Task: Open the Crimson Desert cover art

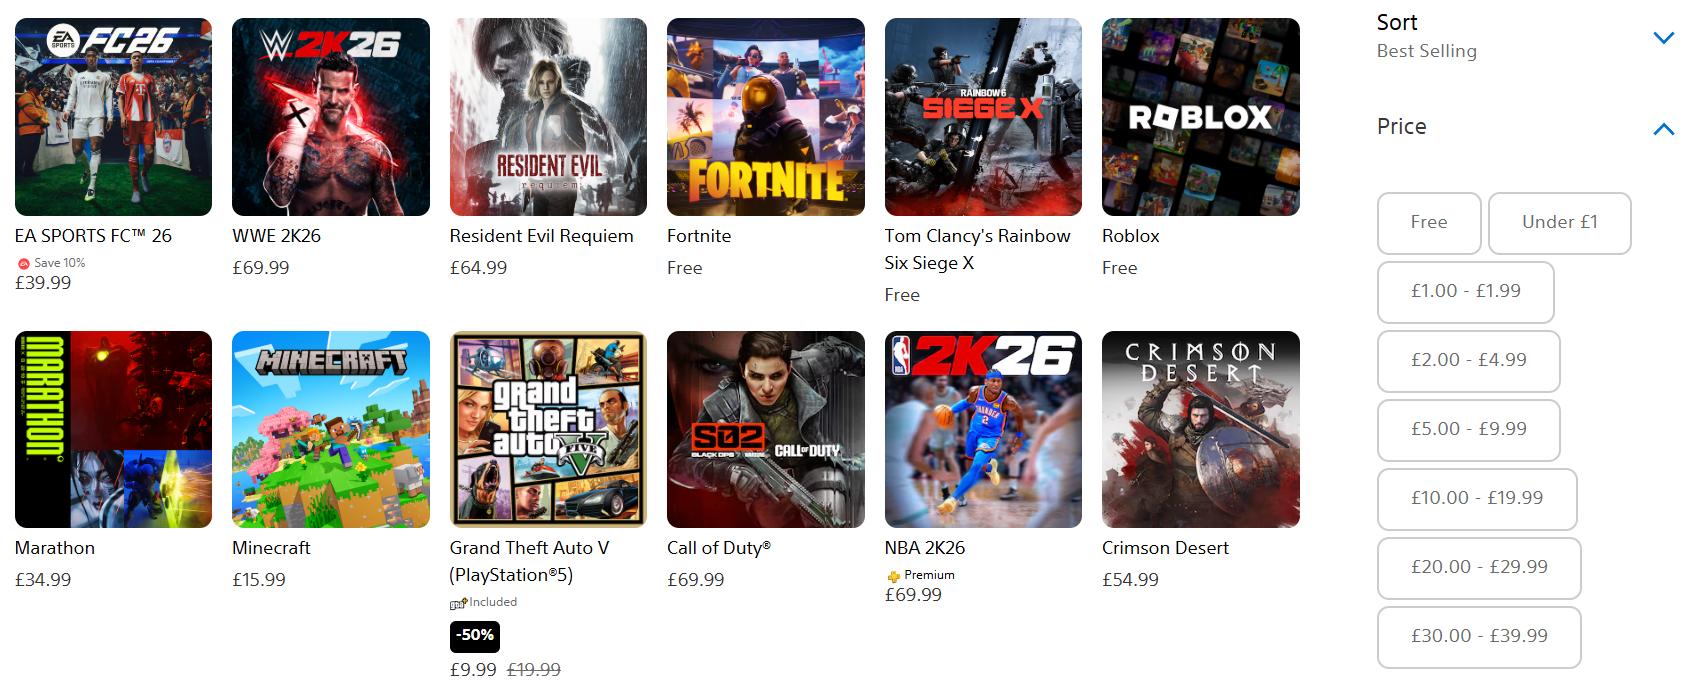Action: [x=1200, y=429]
